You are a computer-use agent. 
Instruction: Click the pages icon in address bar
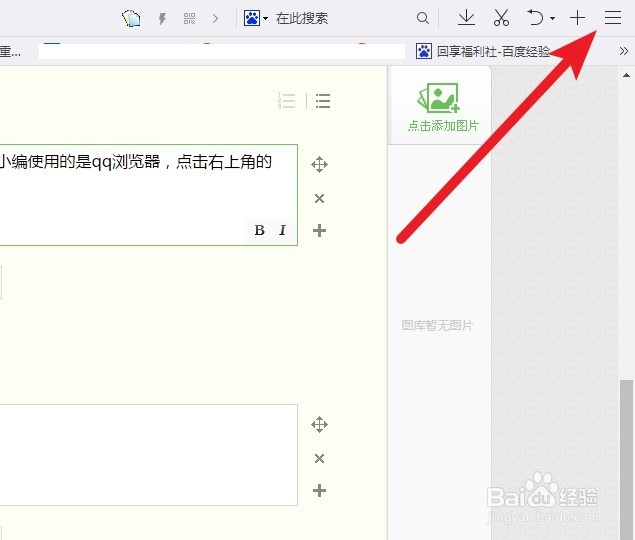click(x=131, y=19)
